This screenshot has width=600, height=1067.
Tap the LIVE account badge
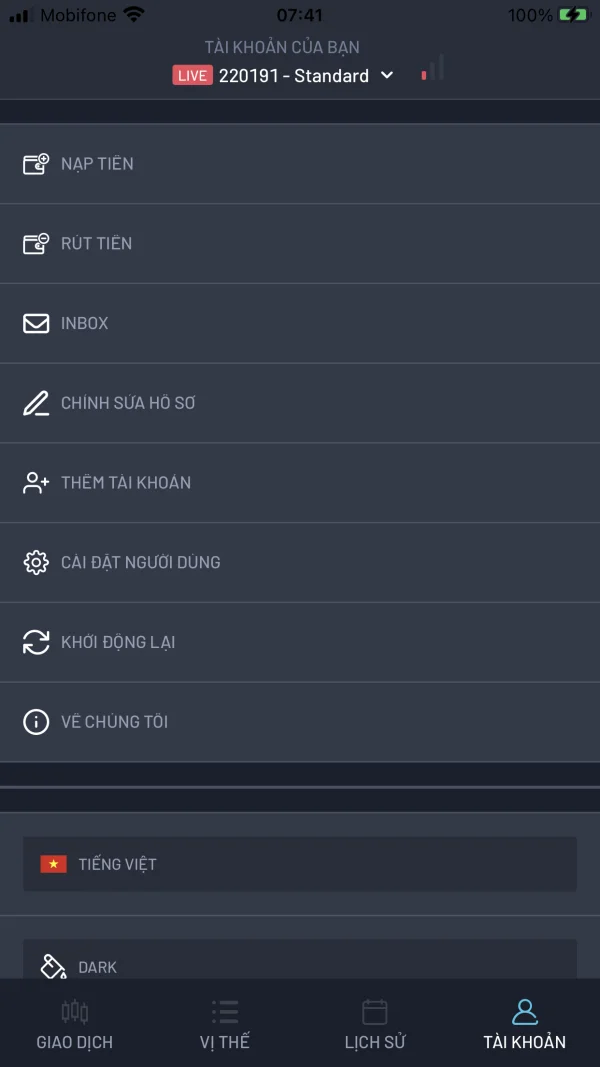pyautogui.click(x=192, y=76)
